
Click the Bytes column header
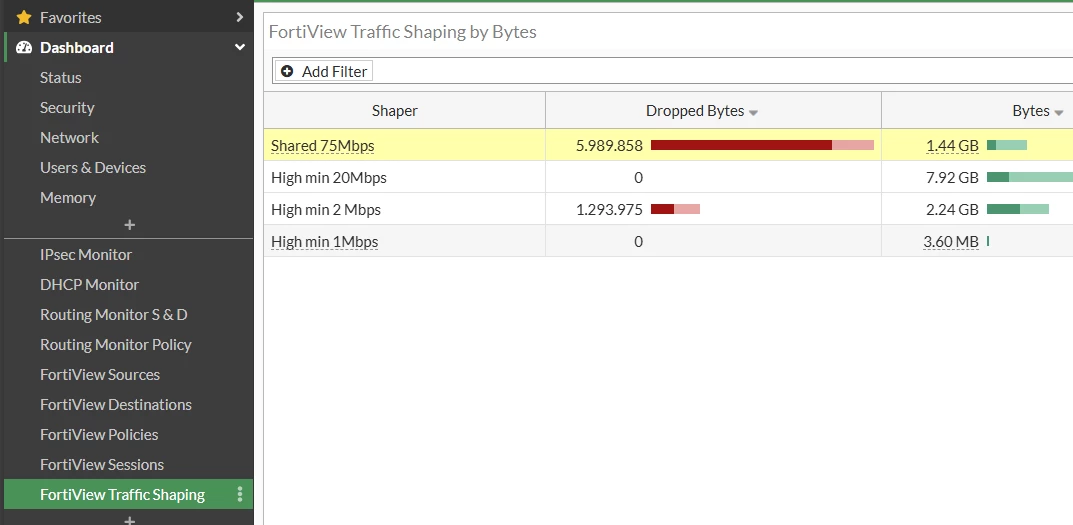tap(977, 111)
